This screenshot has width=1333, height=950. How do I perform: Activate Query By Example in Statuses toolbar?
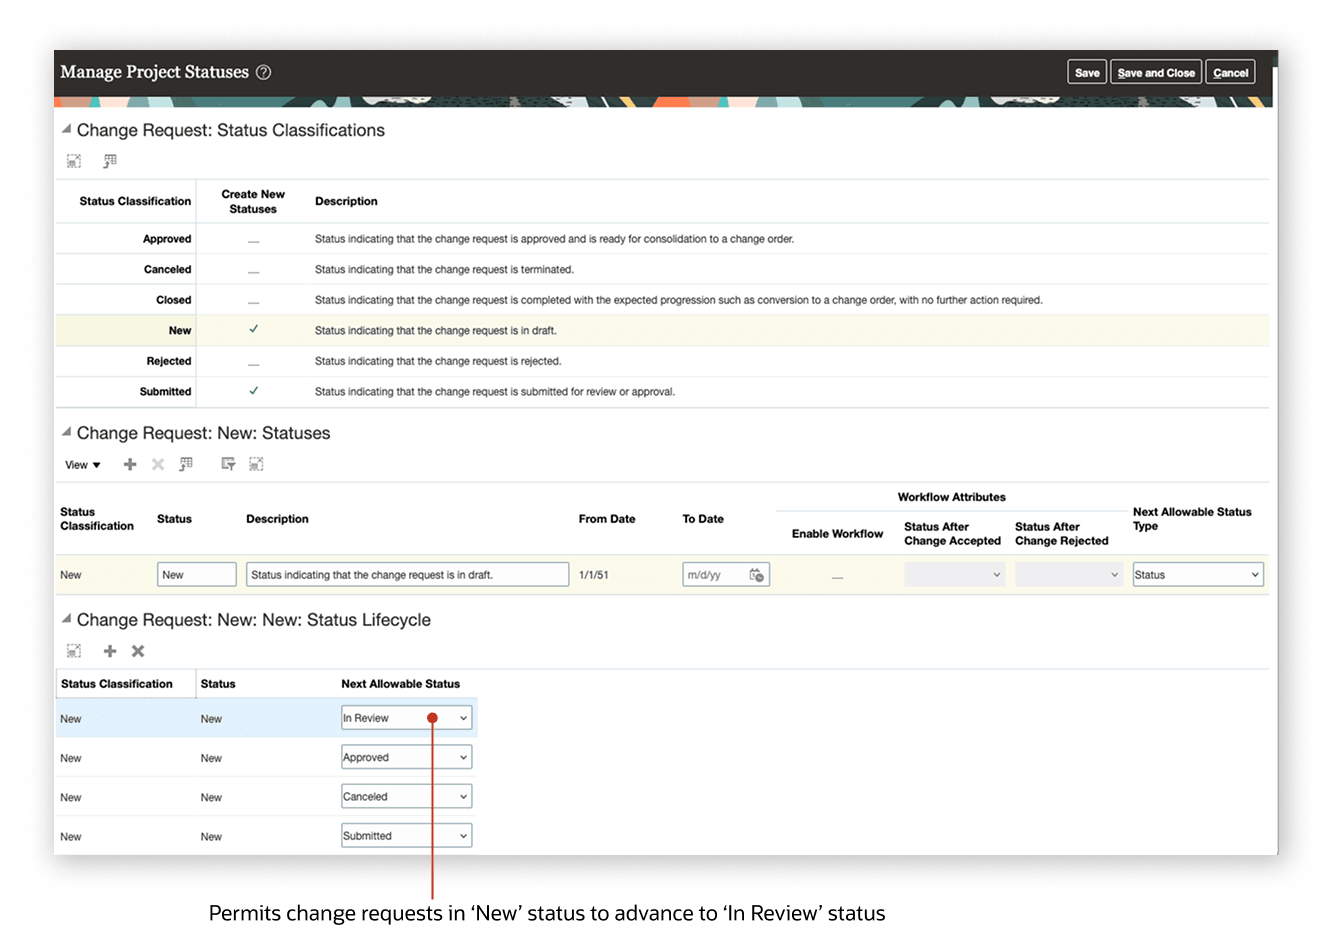(x=228, y=464)
